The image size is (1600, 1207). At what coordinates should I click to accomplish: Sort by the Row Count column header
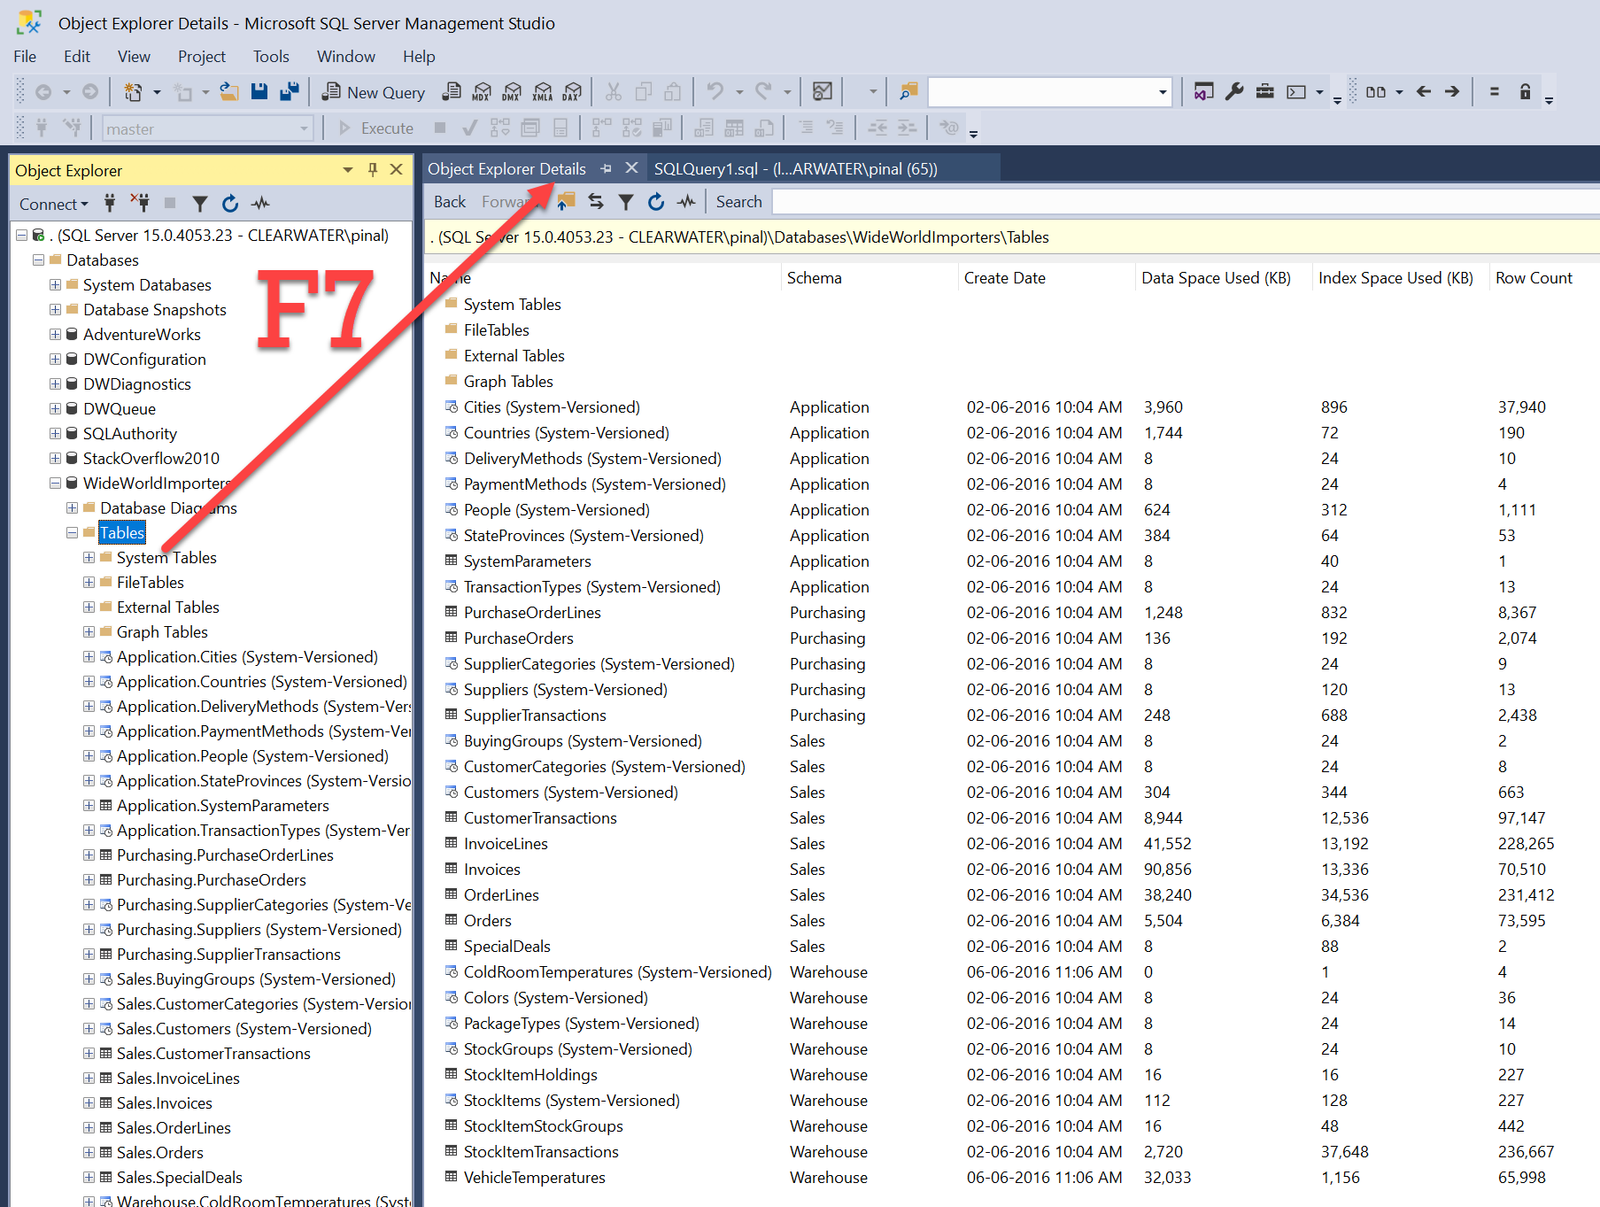1534,278
